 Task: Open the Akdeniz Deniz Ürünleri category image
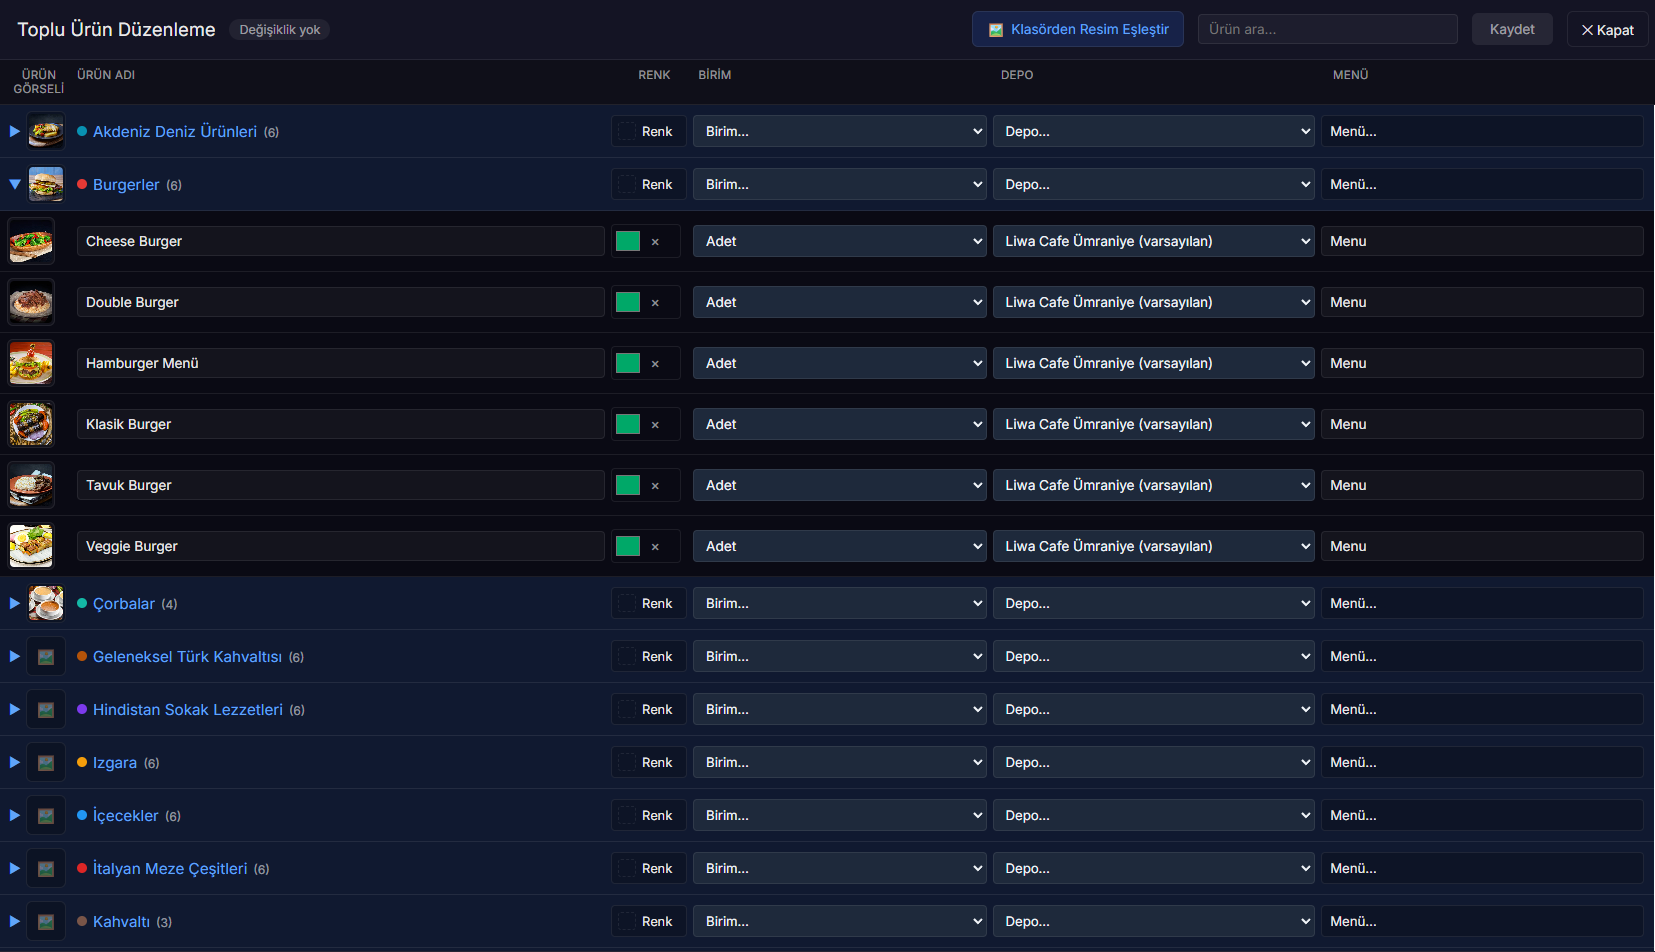pyautogui.click(x=46, y=132)
